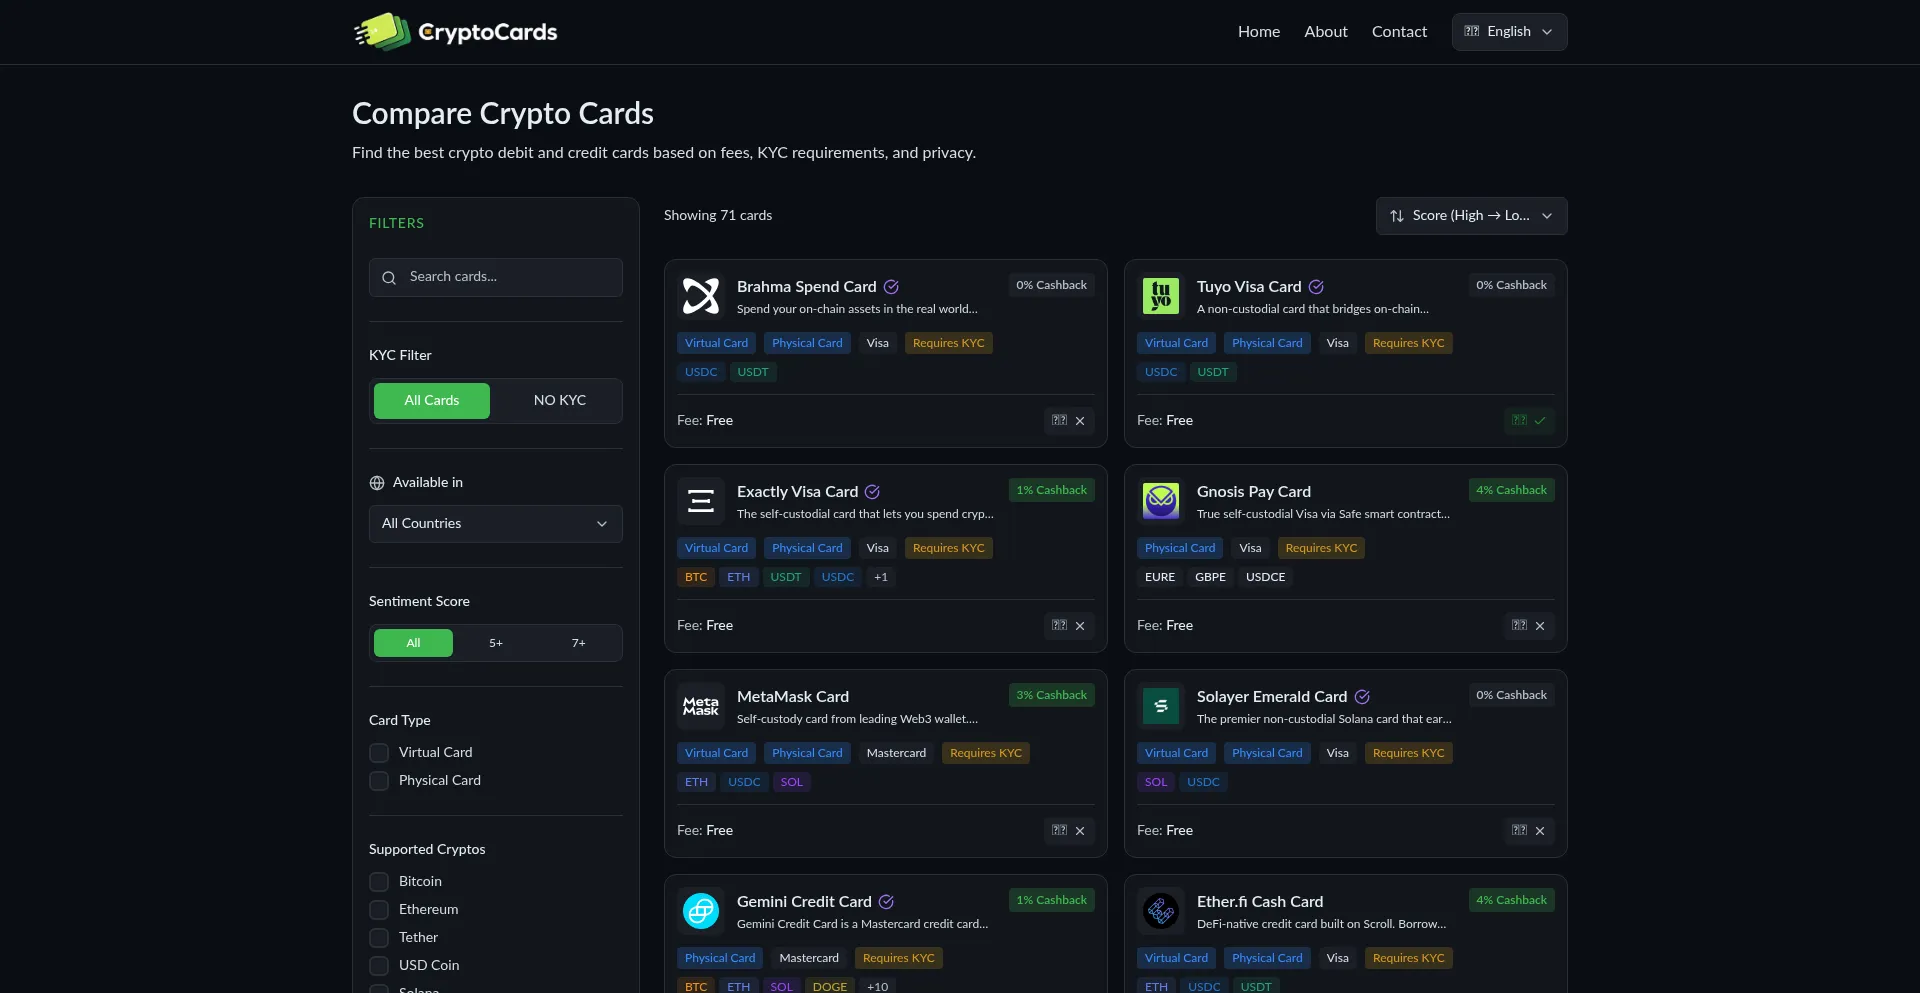Check the Ethereum crypto checkbox
This screenshot has height=993, width=1920.
379,910
